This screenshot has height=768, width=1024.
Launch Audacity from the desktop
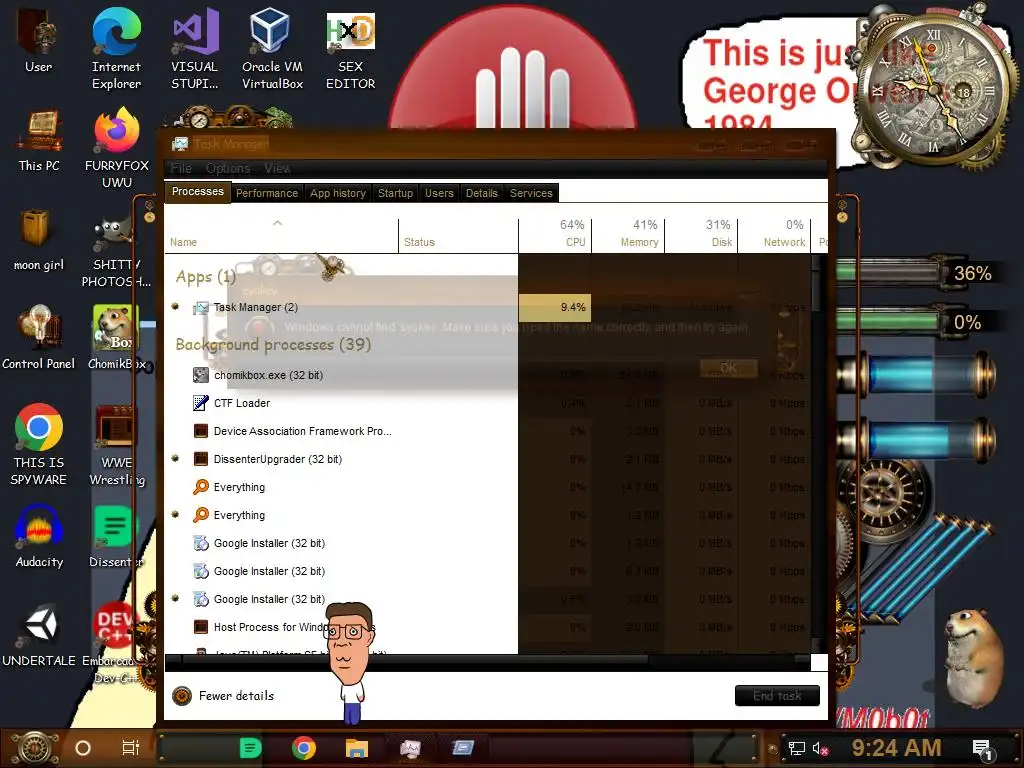point(39,536)
